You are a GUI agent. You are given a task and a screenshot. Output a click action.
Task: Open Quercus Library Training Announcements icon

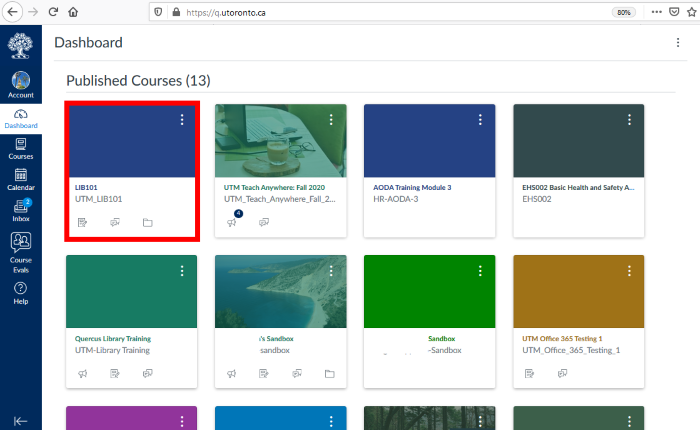82,373
